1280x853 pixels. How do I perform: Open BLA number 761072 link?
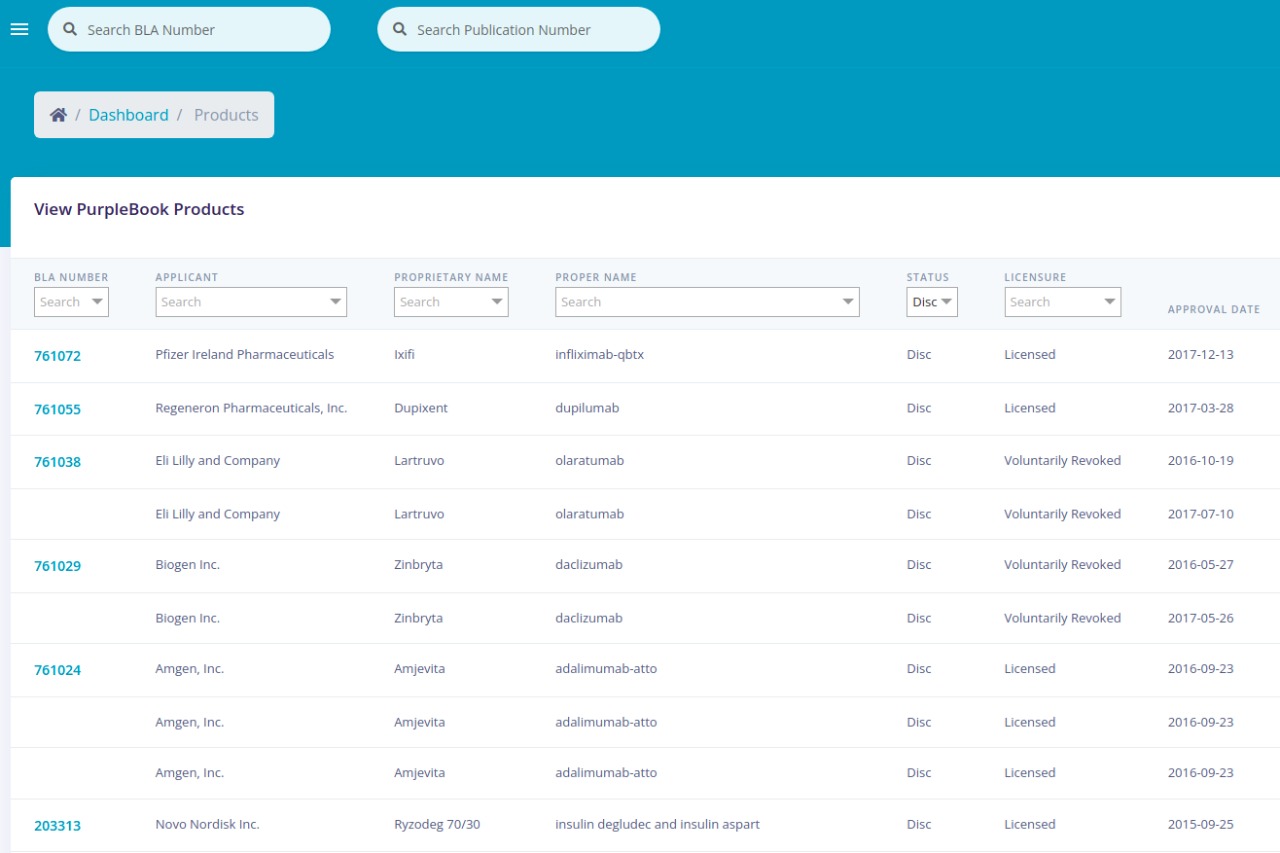57,356
